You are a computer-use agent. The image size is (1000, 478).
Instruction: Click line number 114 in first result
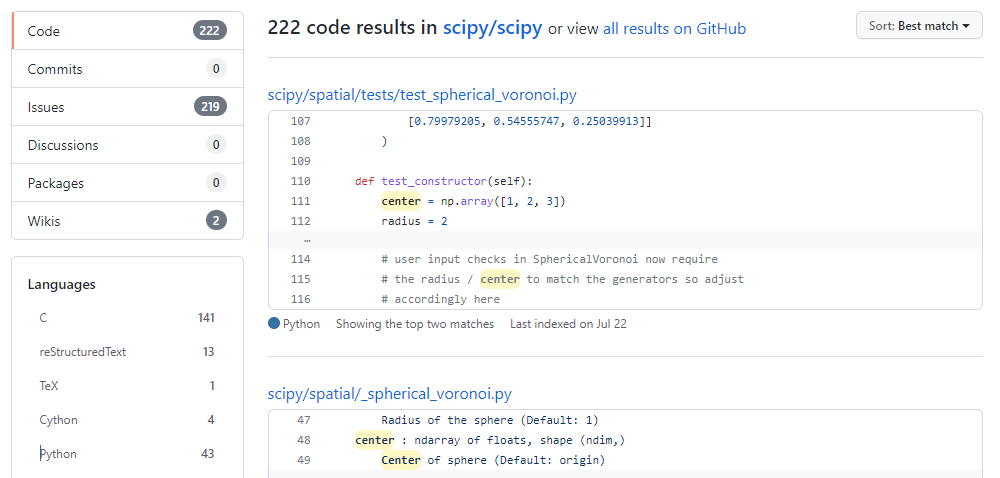pos(300,259)
